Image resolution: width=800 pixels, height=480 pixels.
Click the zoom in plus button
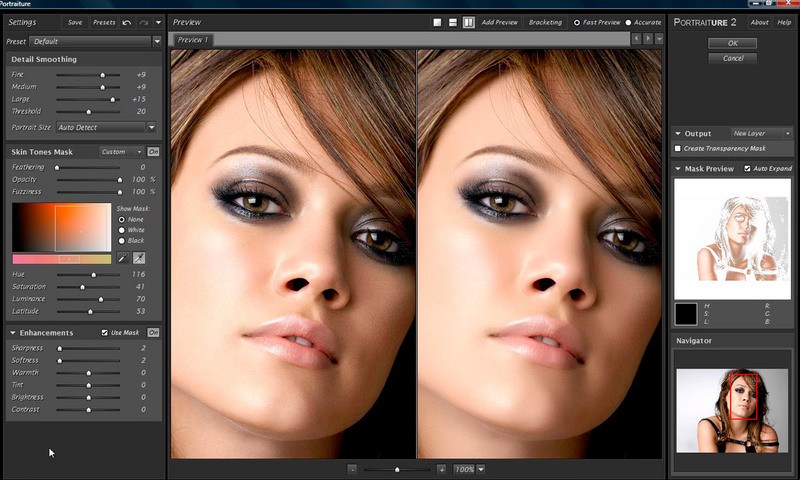point(441,469)
